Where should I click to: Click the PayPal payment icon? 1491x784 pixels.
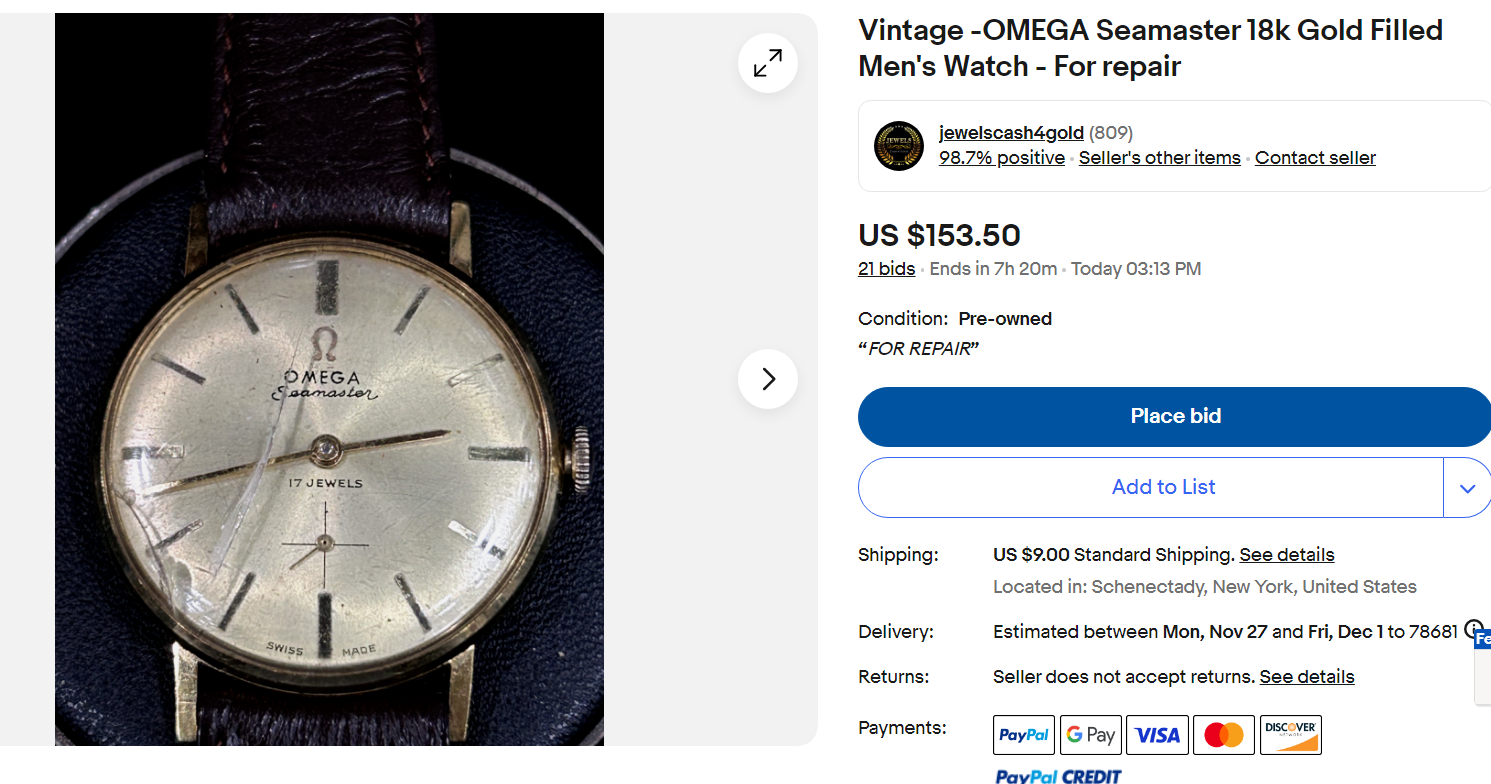(1023, 735)
